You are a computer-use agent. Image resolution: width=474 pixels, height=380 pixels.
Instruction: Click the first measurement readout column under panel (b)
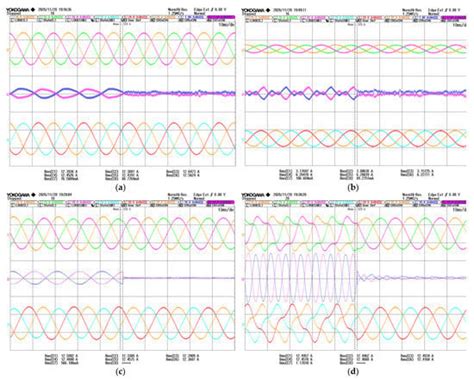(x=296, y=175)
